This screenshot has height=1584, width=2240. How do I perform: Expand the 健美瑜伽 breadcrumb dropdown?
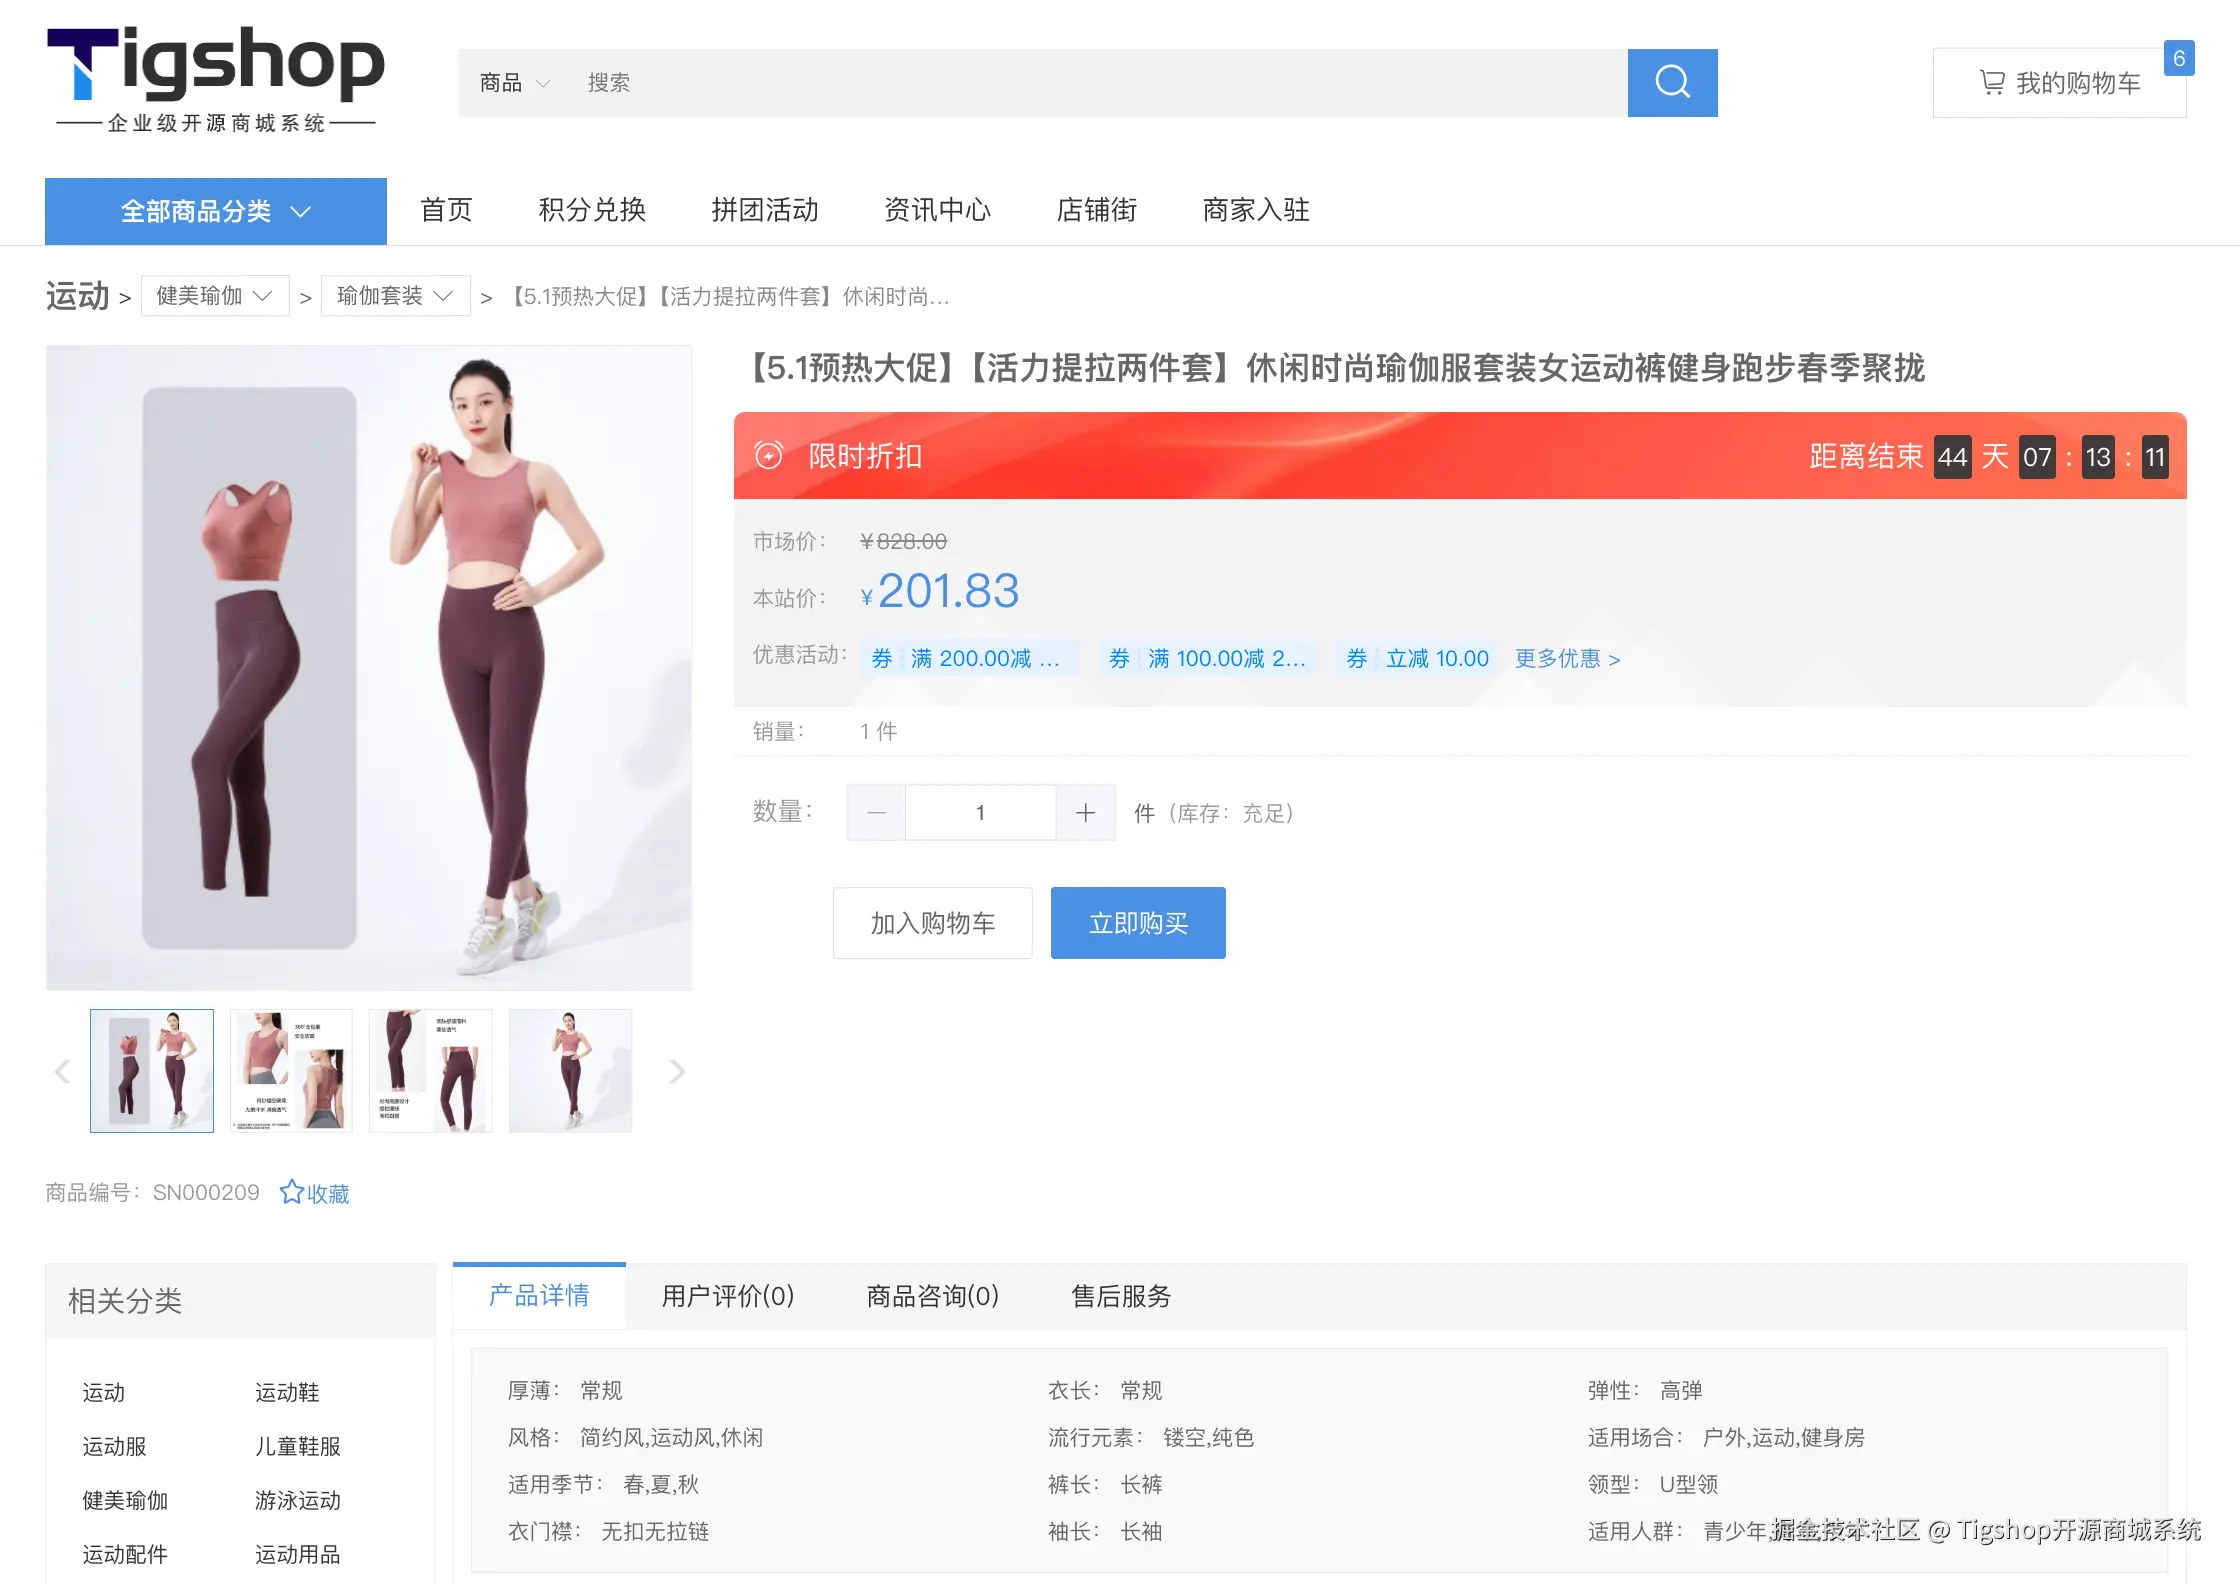(x=214, y=296)
